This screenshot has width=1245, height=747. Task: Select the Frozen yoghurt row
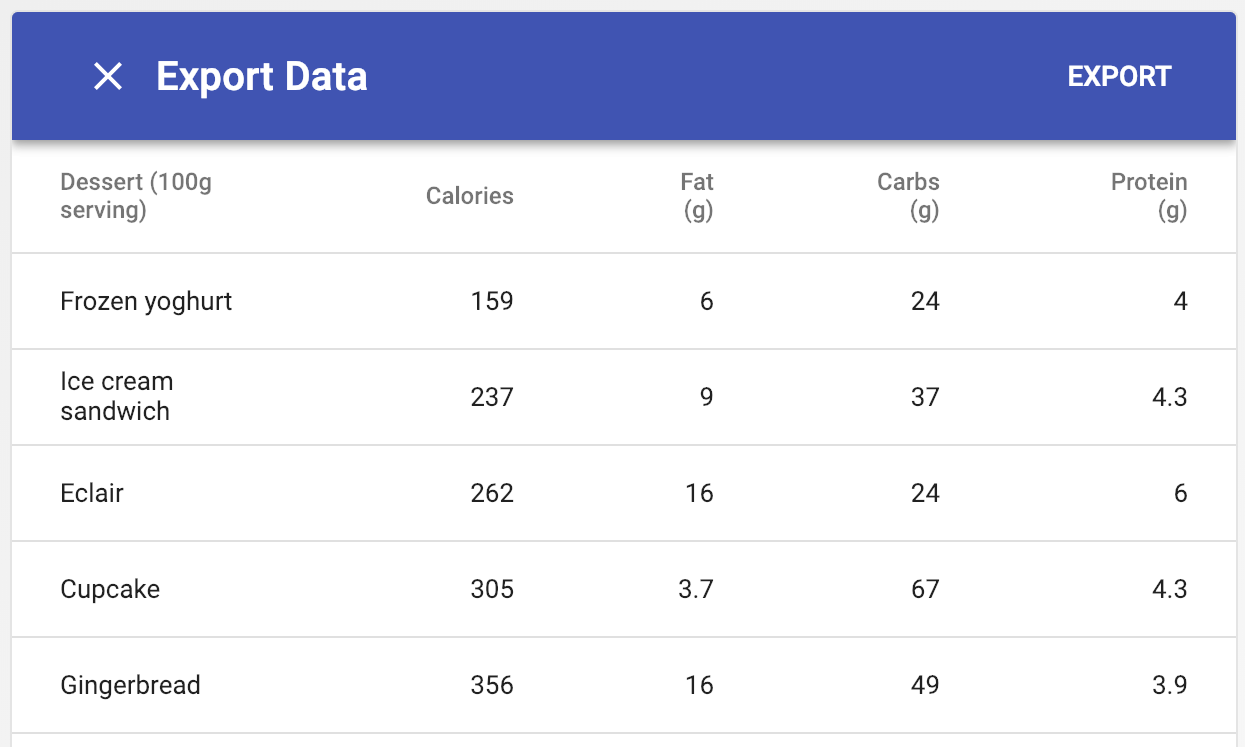(146, 302)
